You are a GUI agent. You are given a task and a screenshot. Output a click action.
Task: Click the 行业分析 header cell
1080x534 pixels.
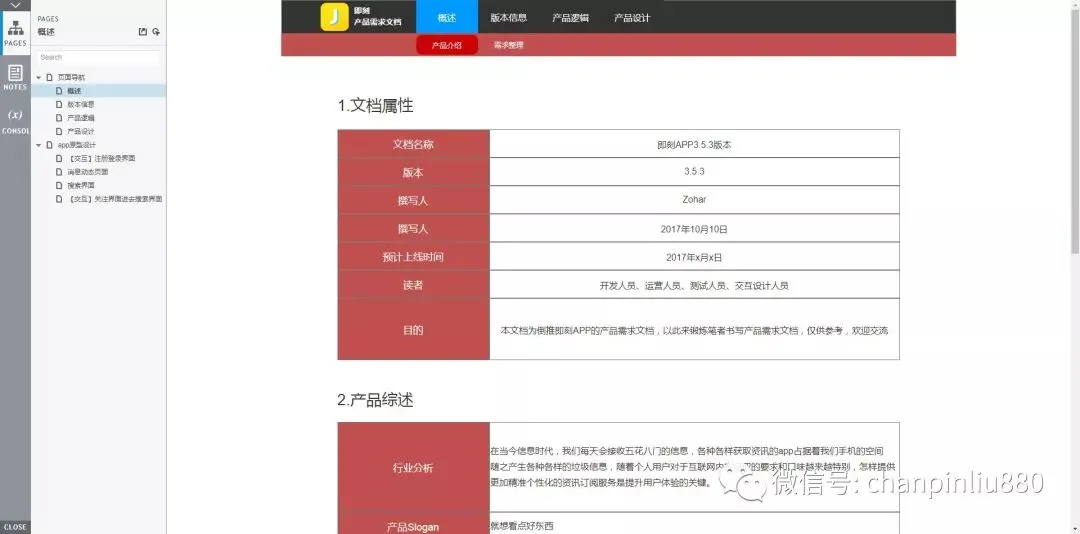(x=413, y=468)
